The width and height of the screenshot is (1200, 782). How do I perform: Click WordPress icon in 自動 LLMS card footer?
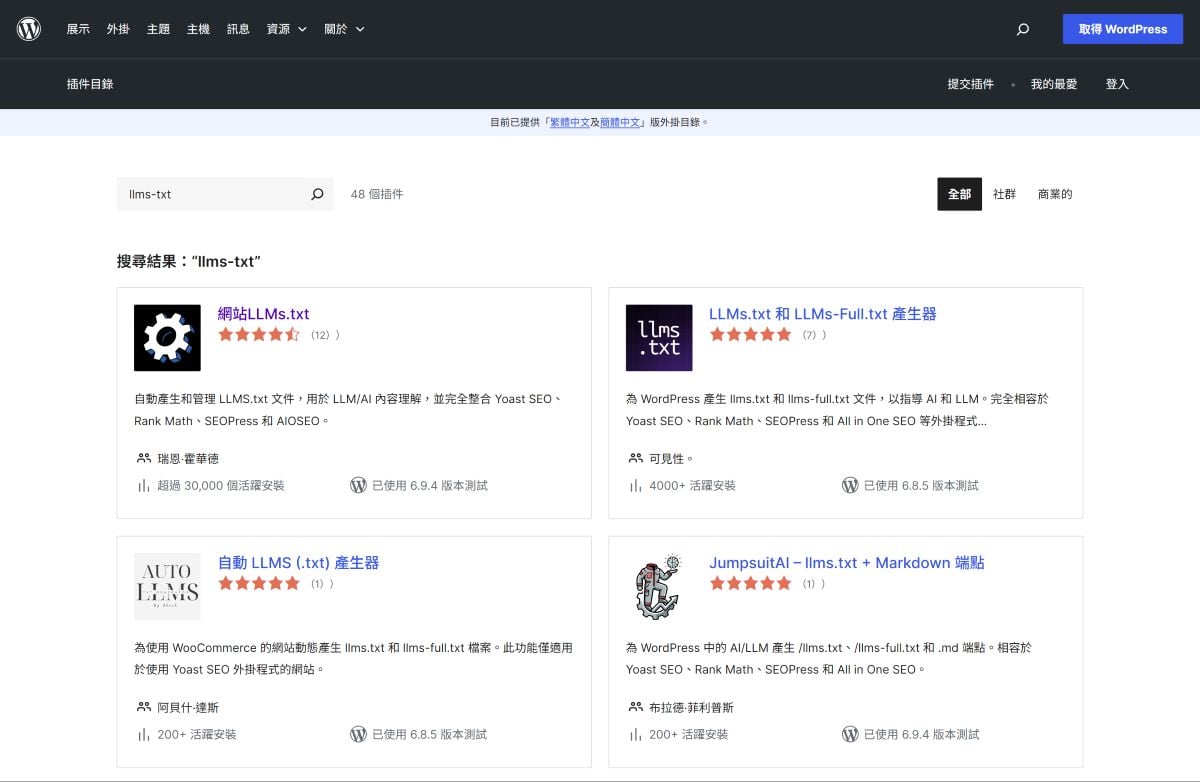click(x=358, y=734)
